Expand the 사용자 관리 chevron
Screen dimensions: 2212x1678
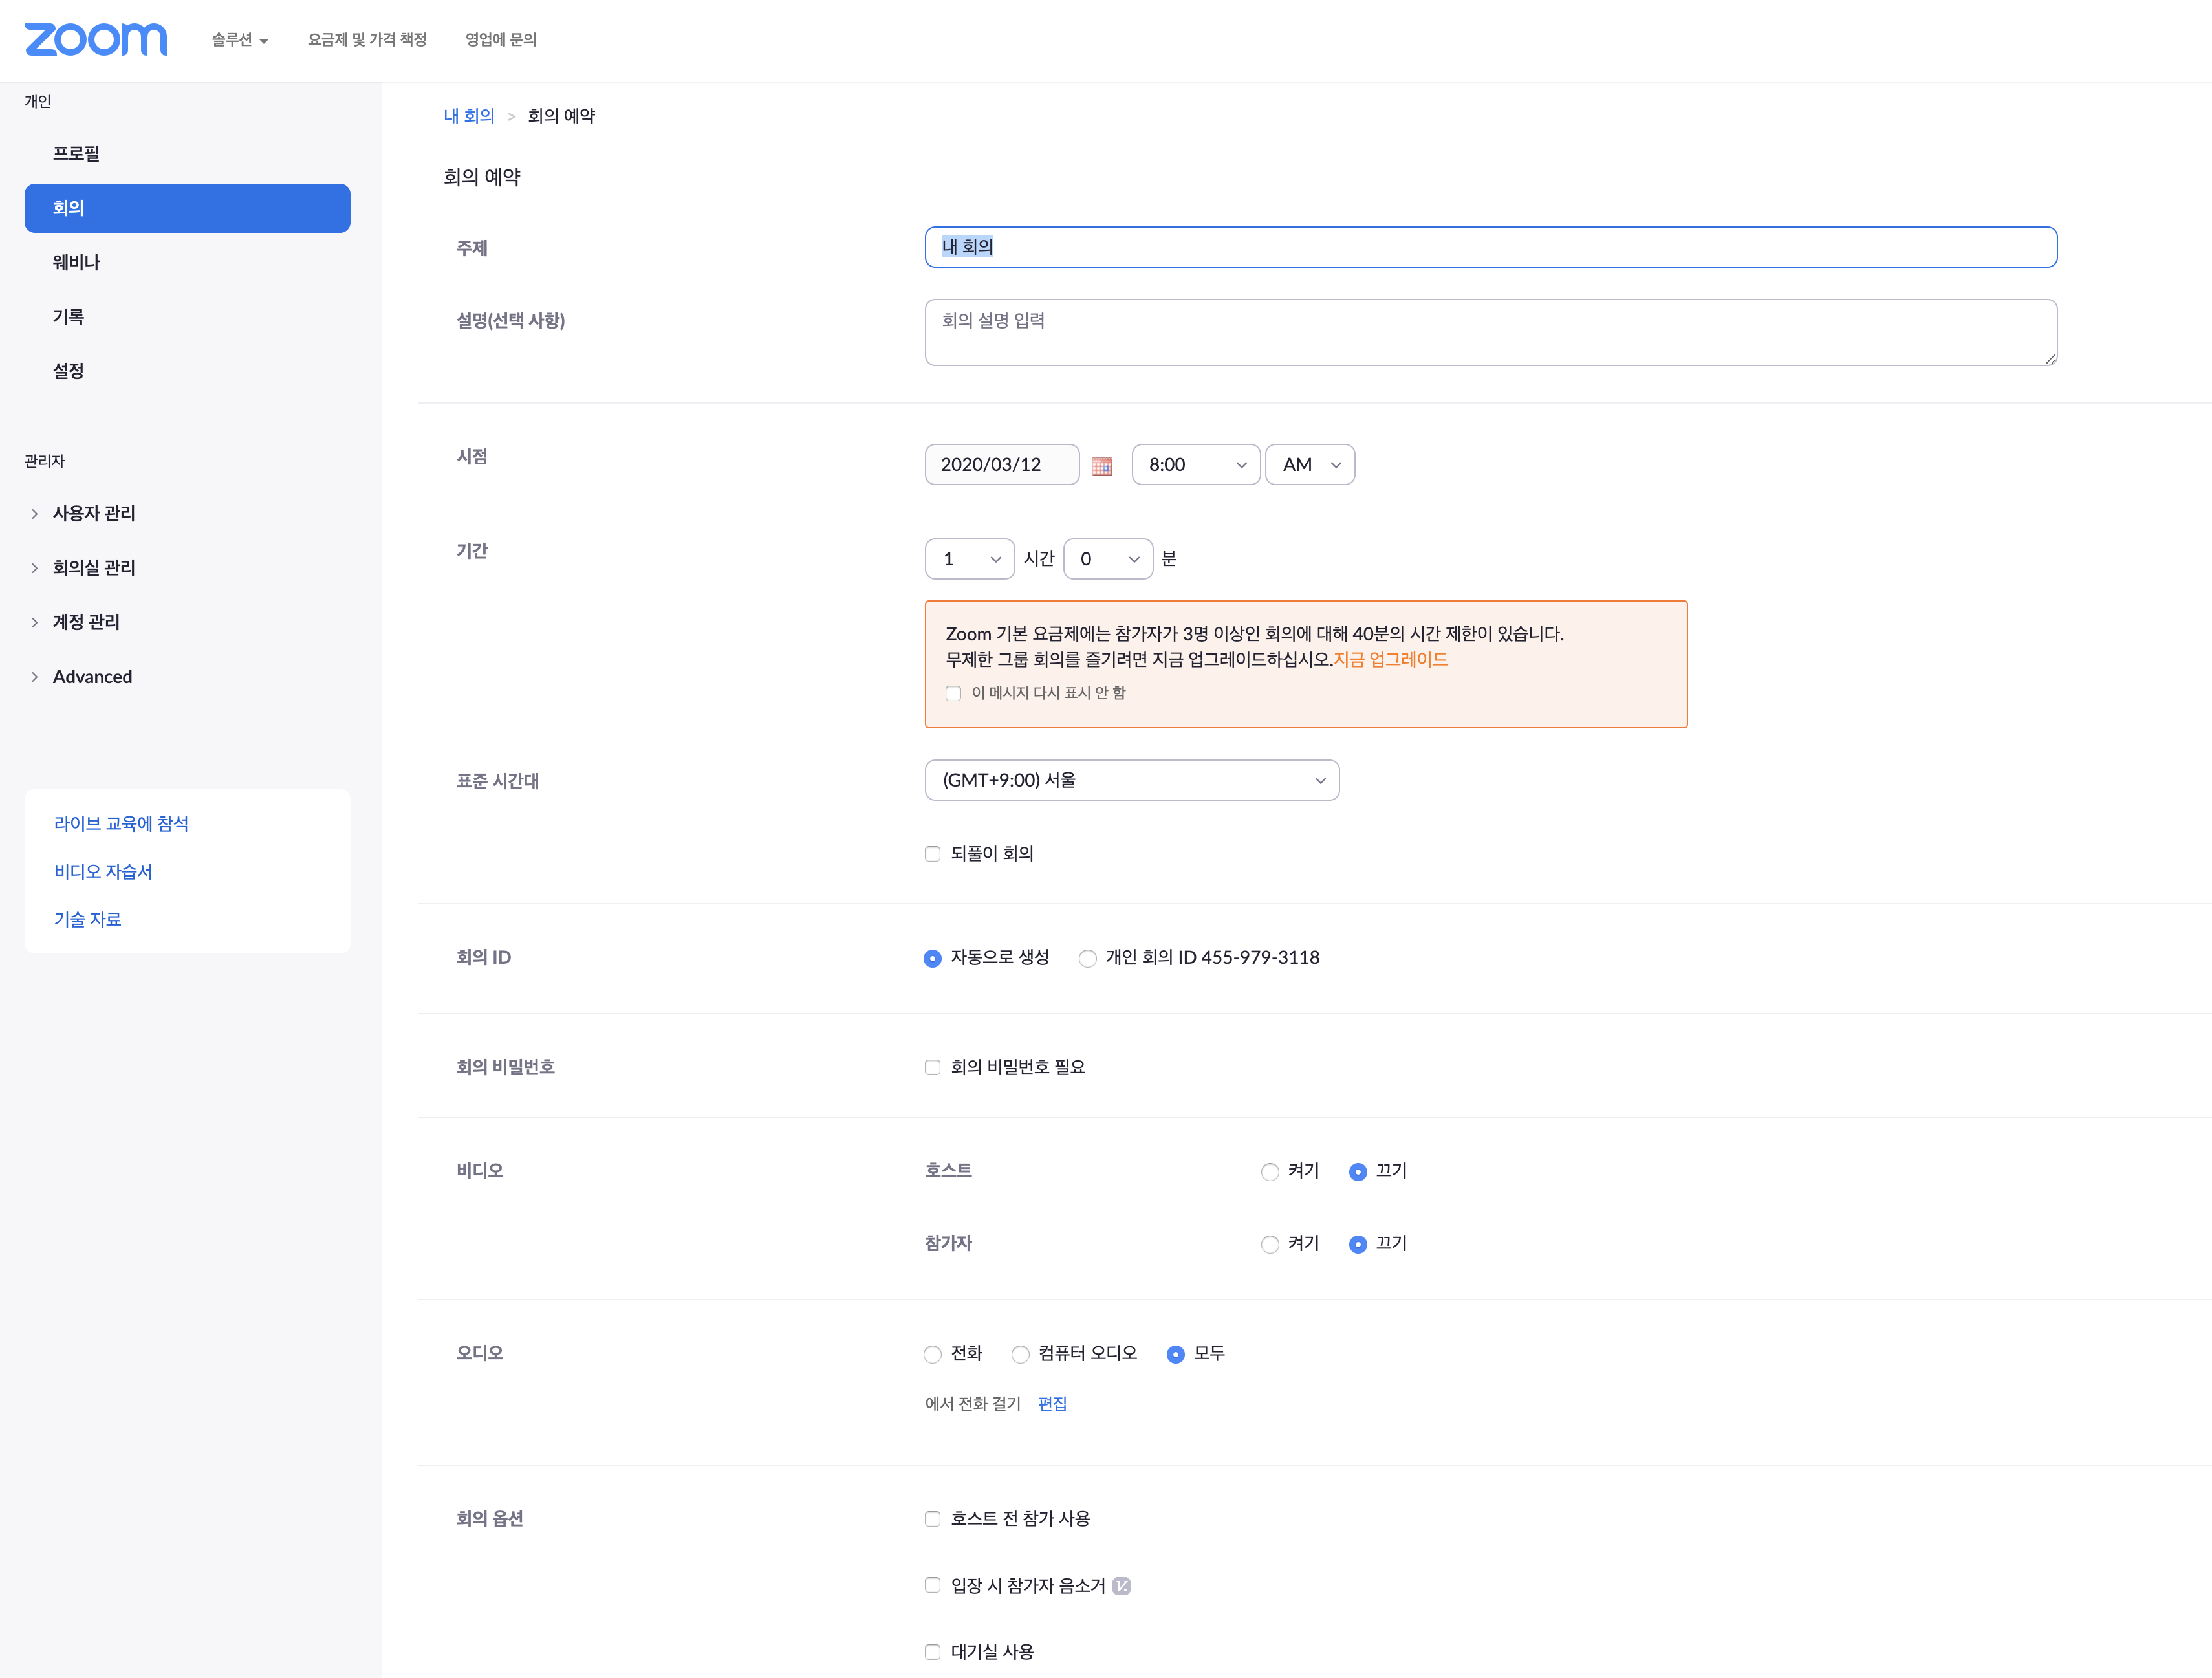[34, 513]
